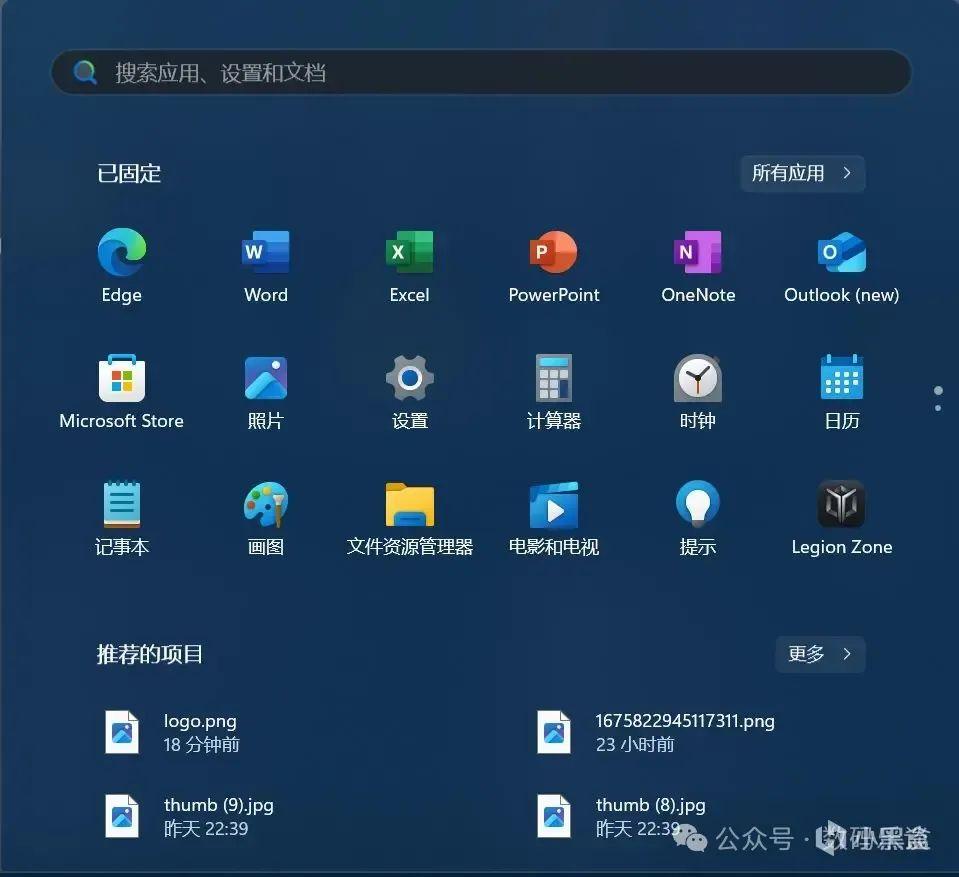Launch Word from pinned apps
959x877 pixels.
265,252
